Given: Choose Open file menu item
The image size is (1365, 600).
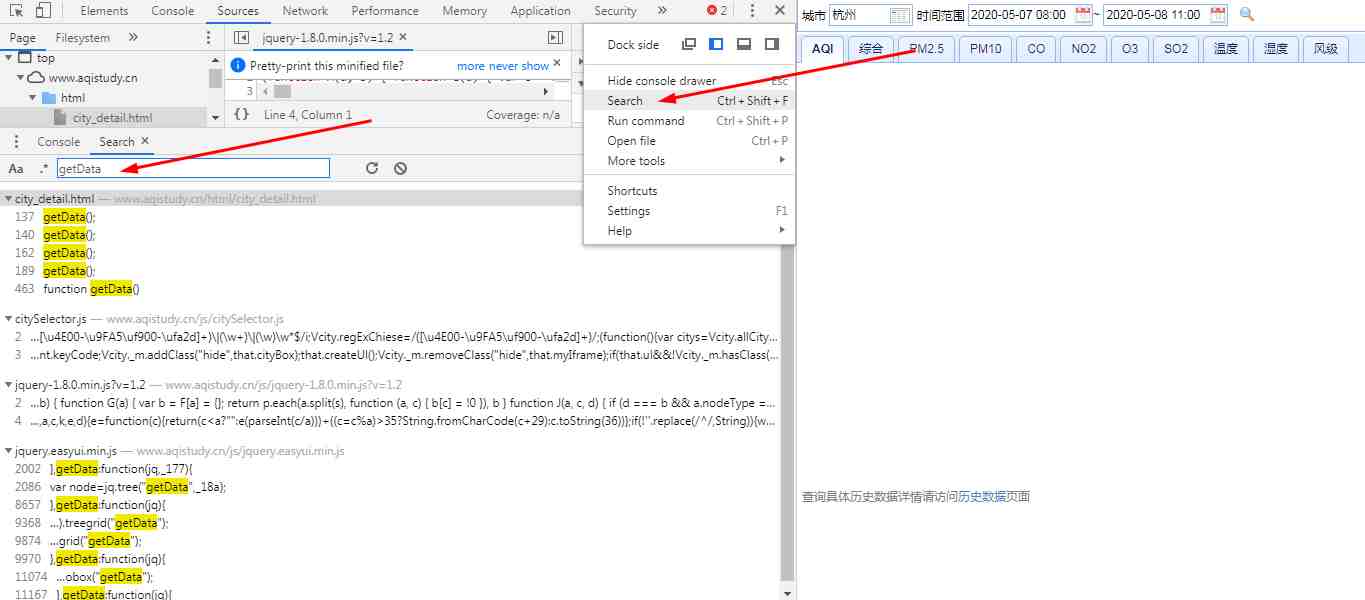Looking at the screenshot, I should (689, 141).
